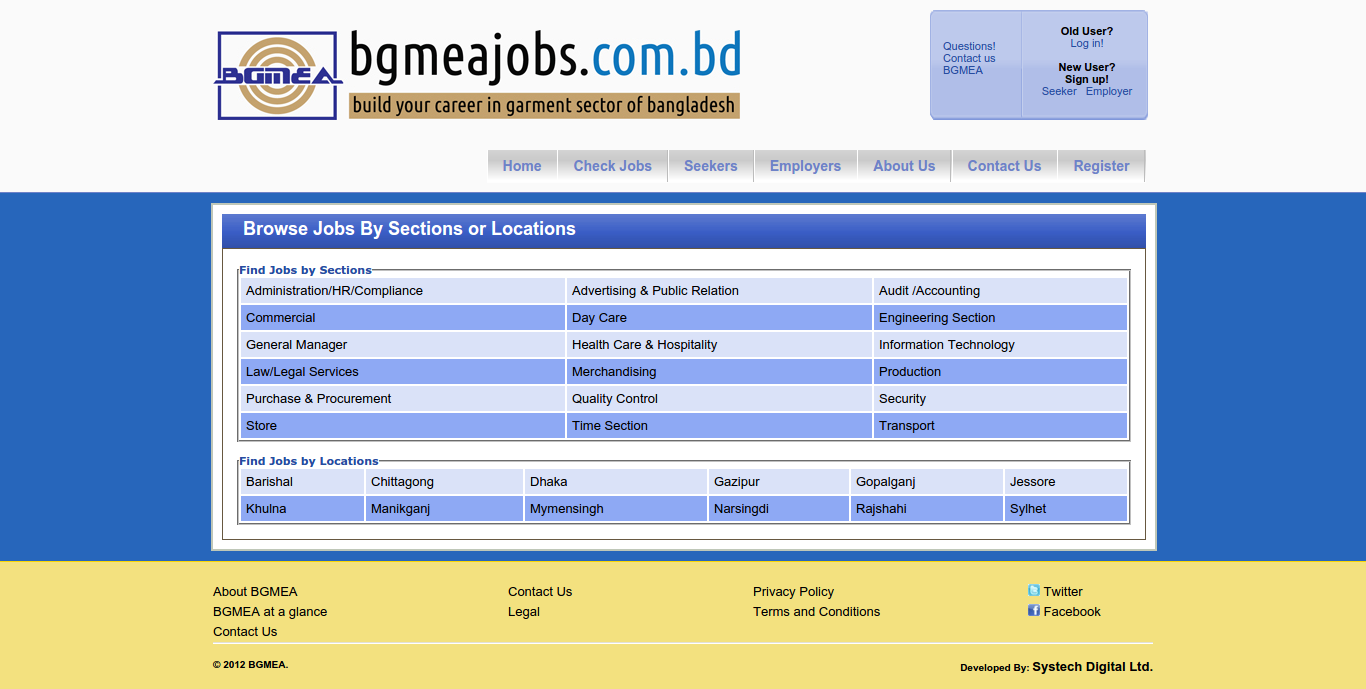Sign up as a Seeker

click(x=1059, y=92)
